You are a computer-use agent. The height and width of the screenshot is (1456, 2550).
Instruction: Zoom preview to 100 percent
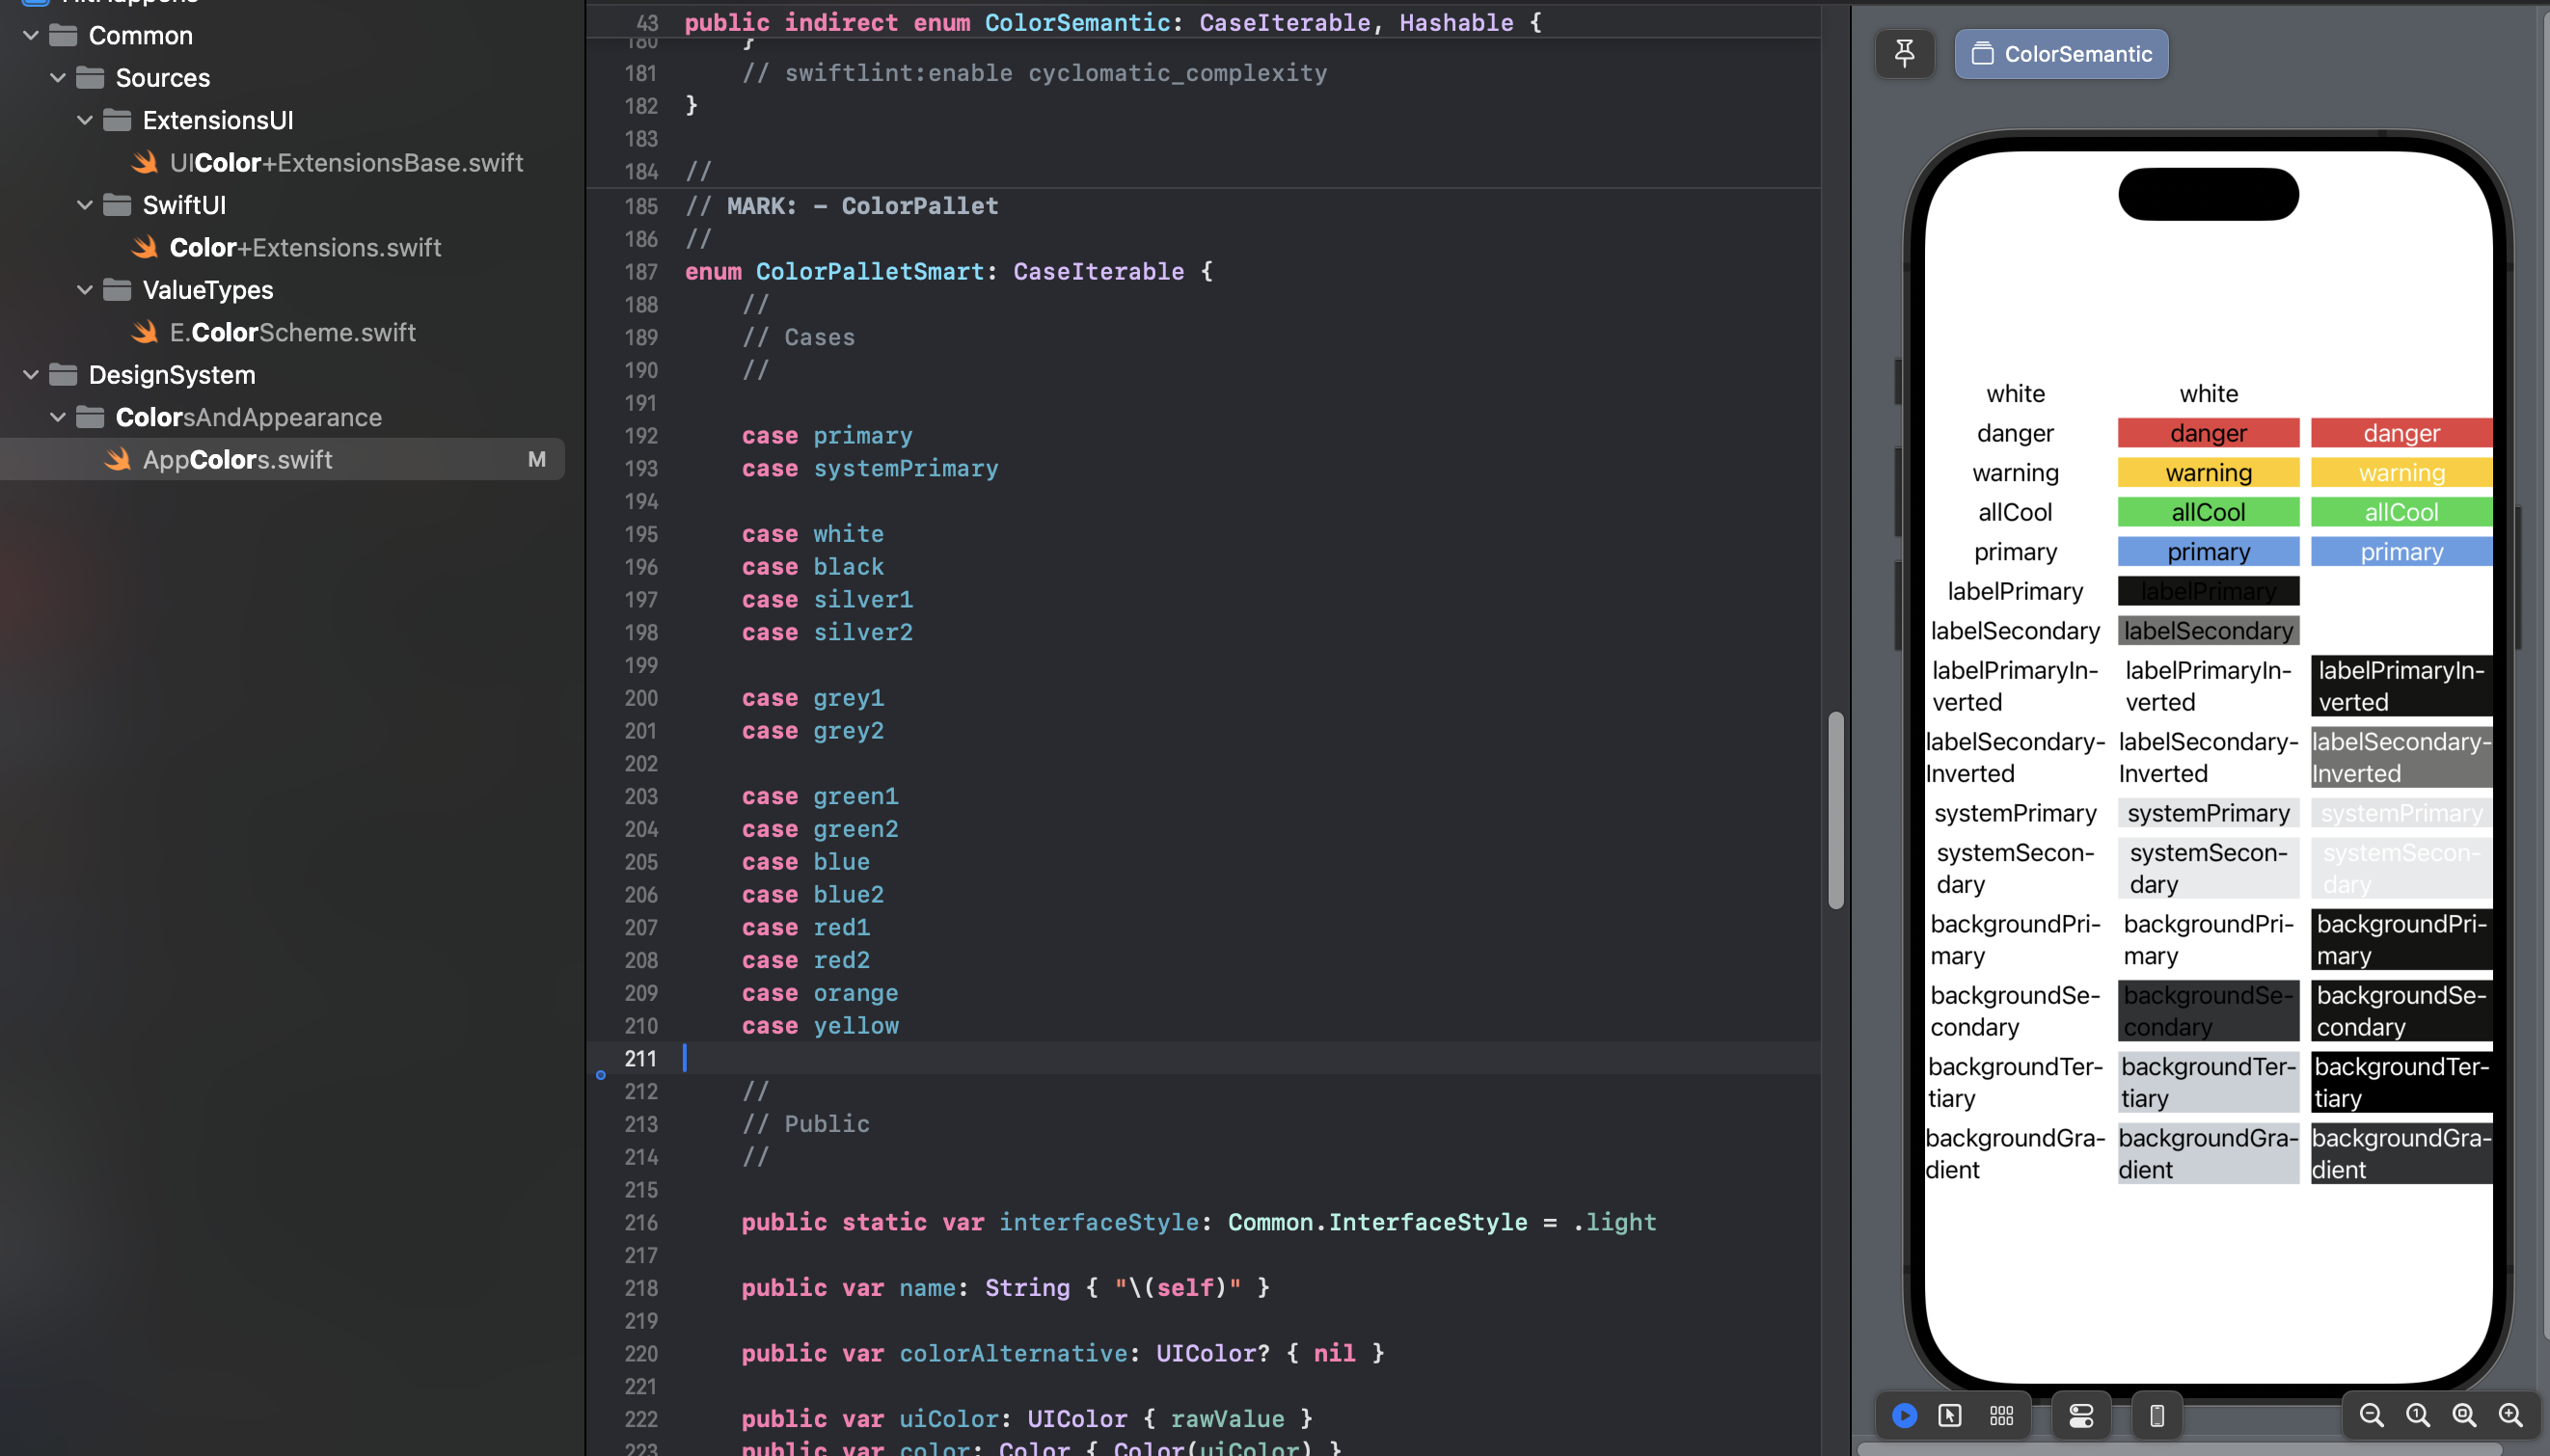2418,1415
